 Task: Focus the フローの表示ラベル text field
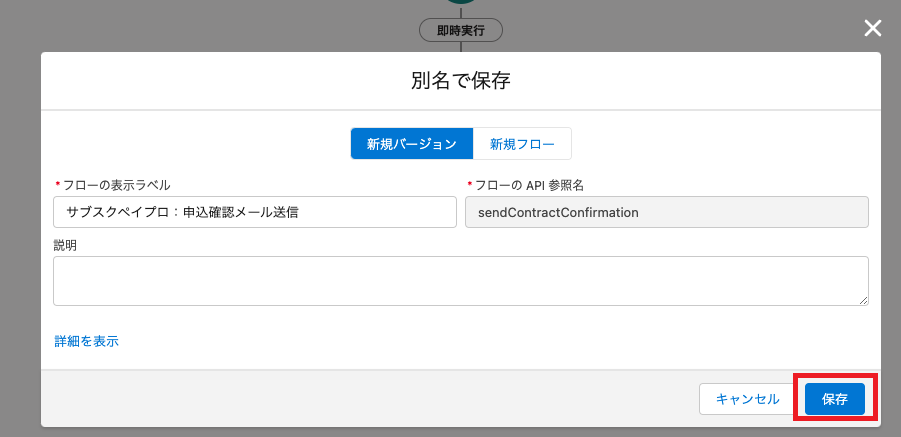coord(254,212)
